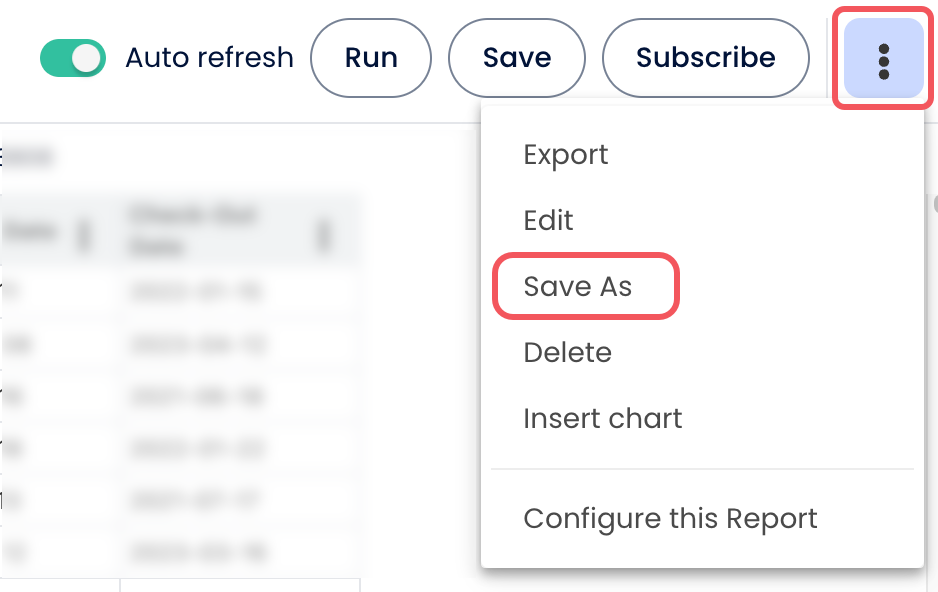The image size is (938, 592).
Task: Run the report
Action: (371, 58)
